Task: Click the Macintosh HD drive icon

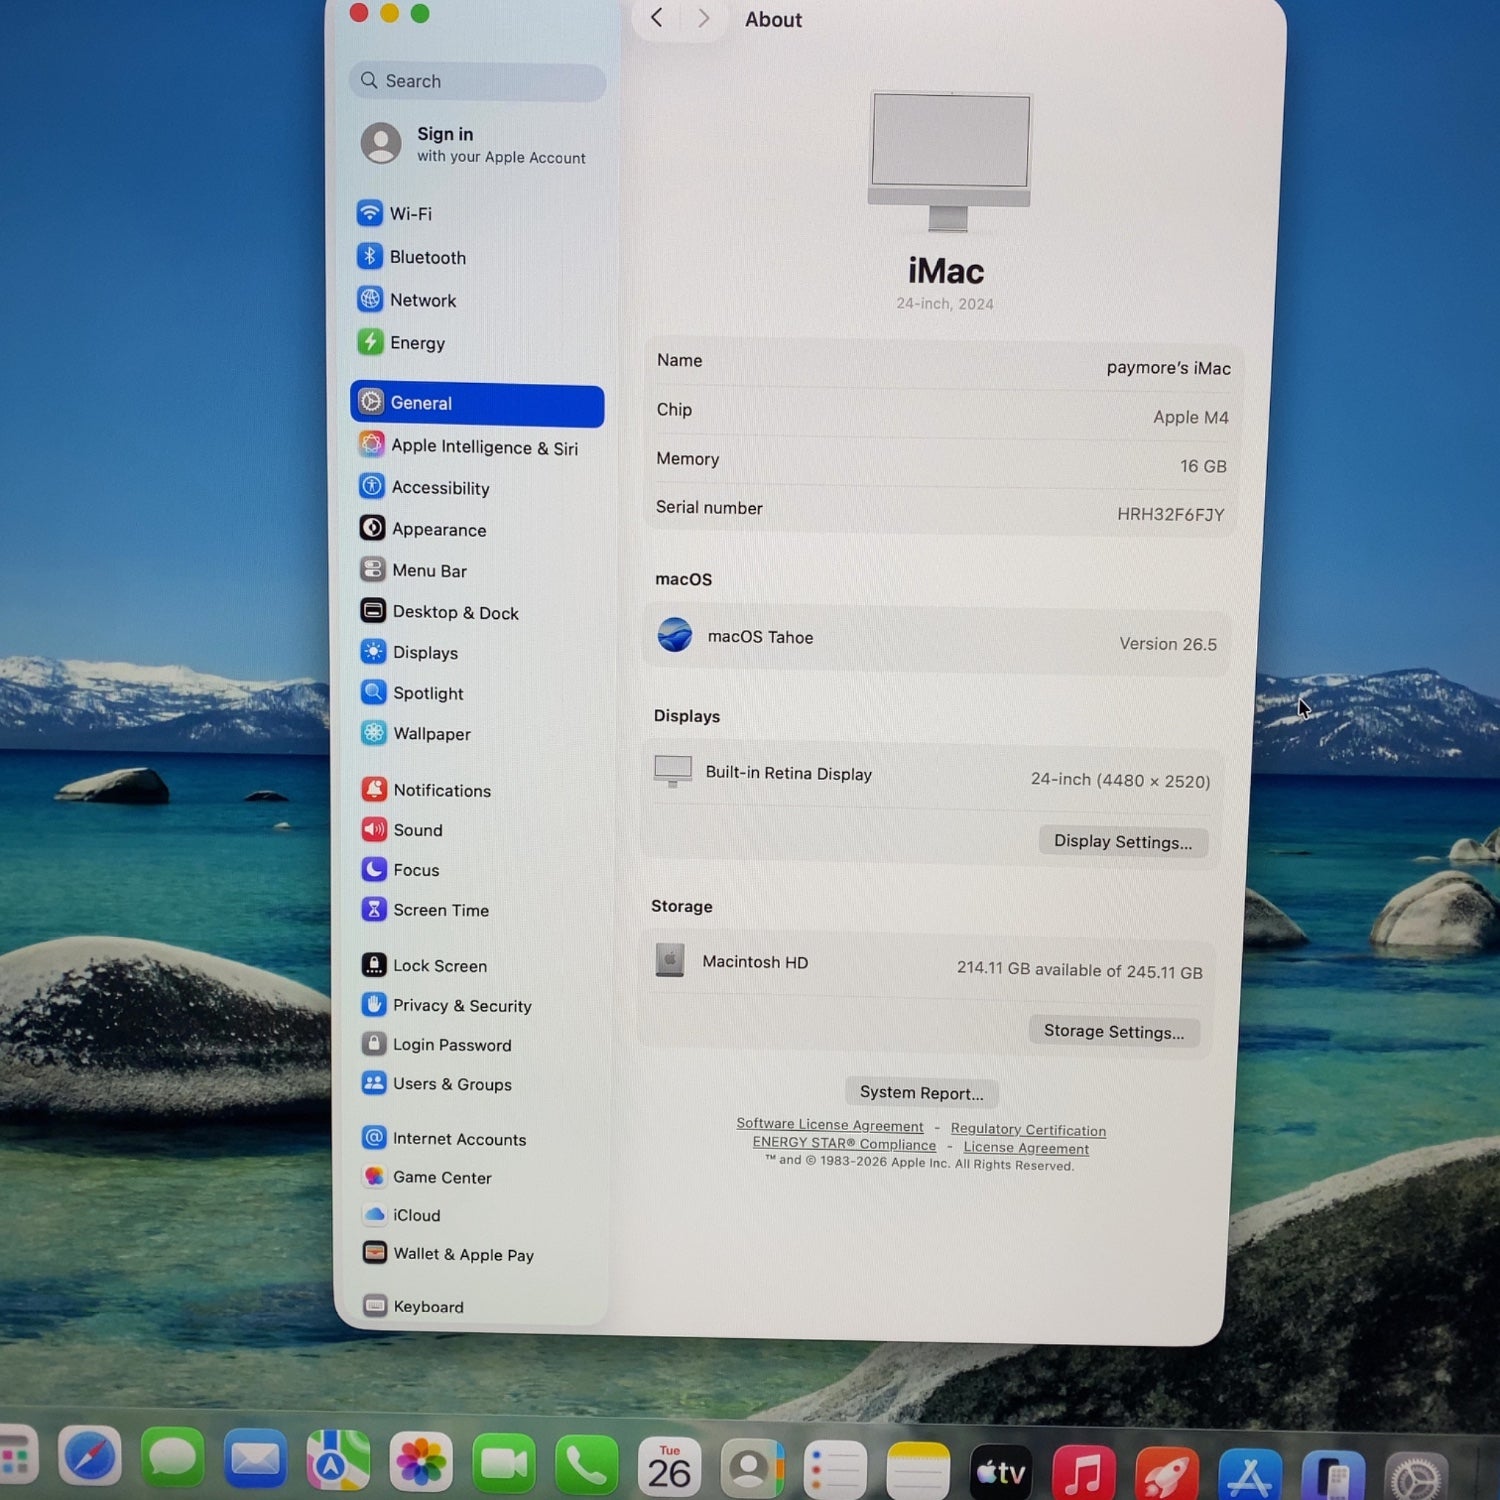Action: coord(670,960)
